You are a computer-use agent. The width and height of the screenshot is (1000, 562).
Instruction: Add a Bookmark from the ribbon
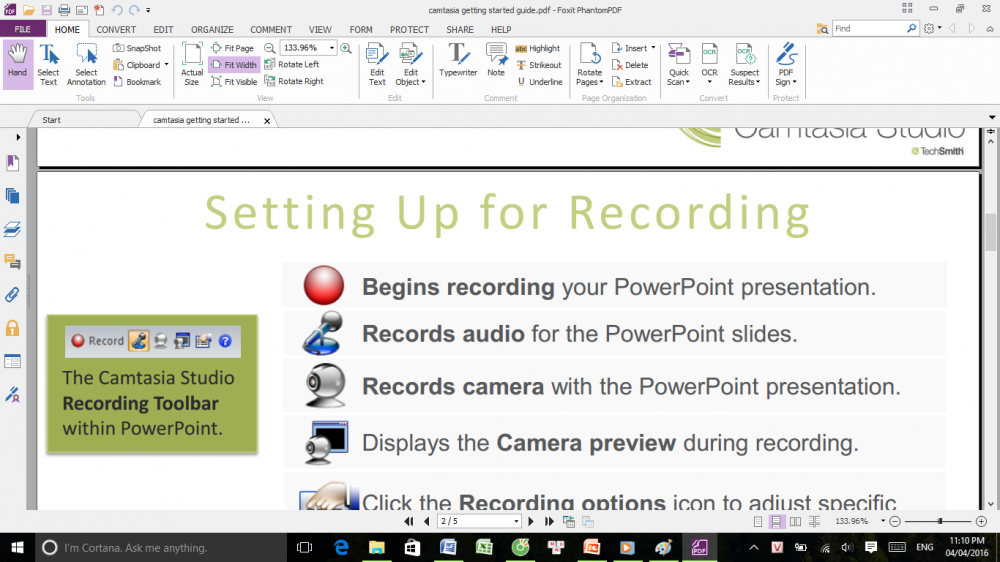(137, 82)
